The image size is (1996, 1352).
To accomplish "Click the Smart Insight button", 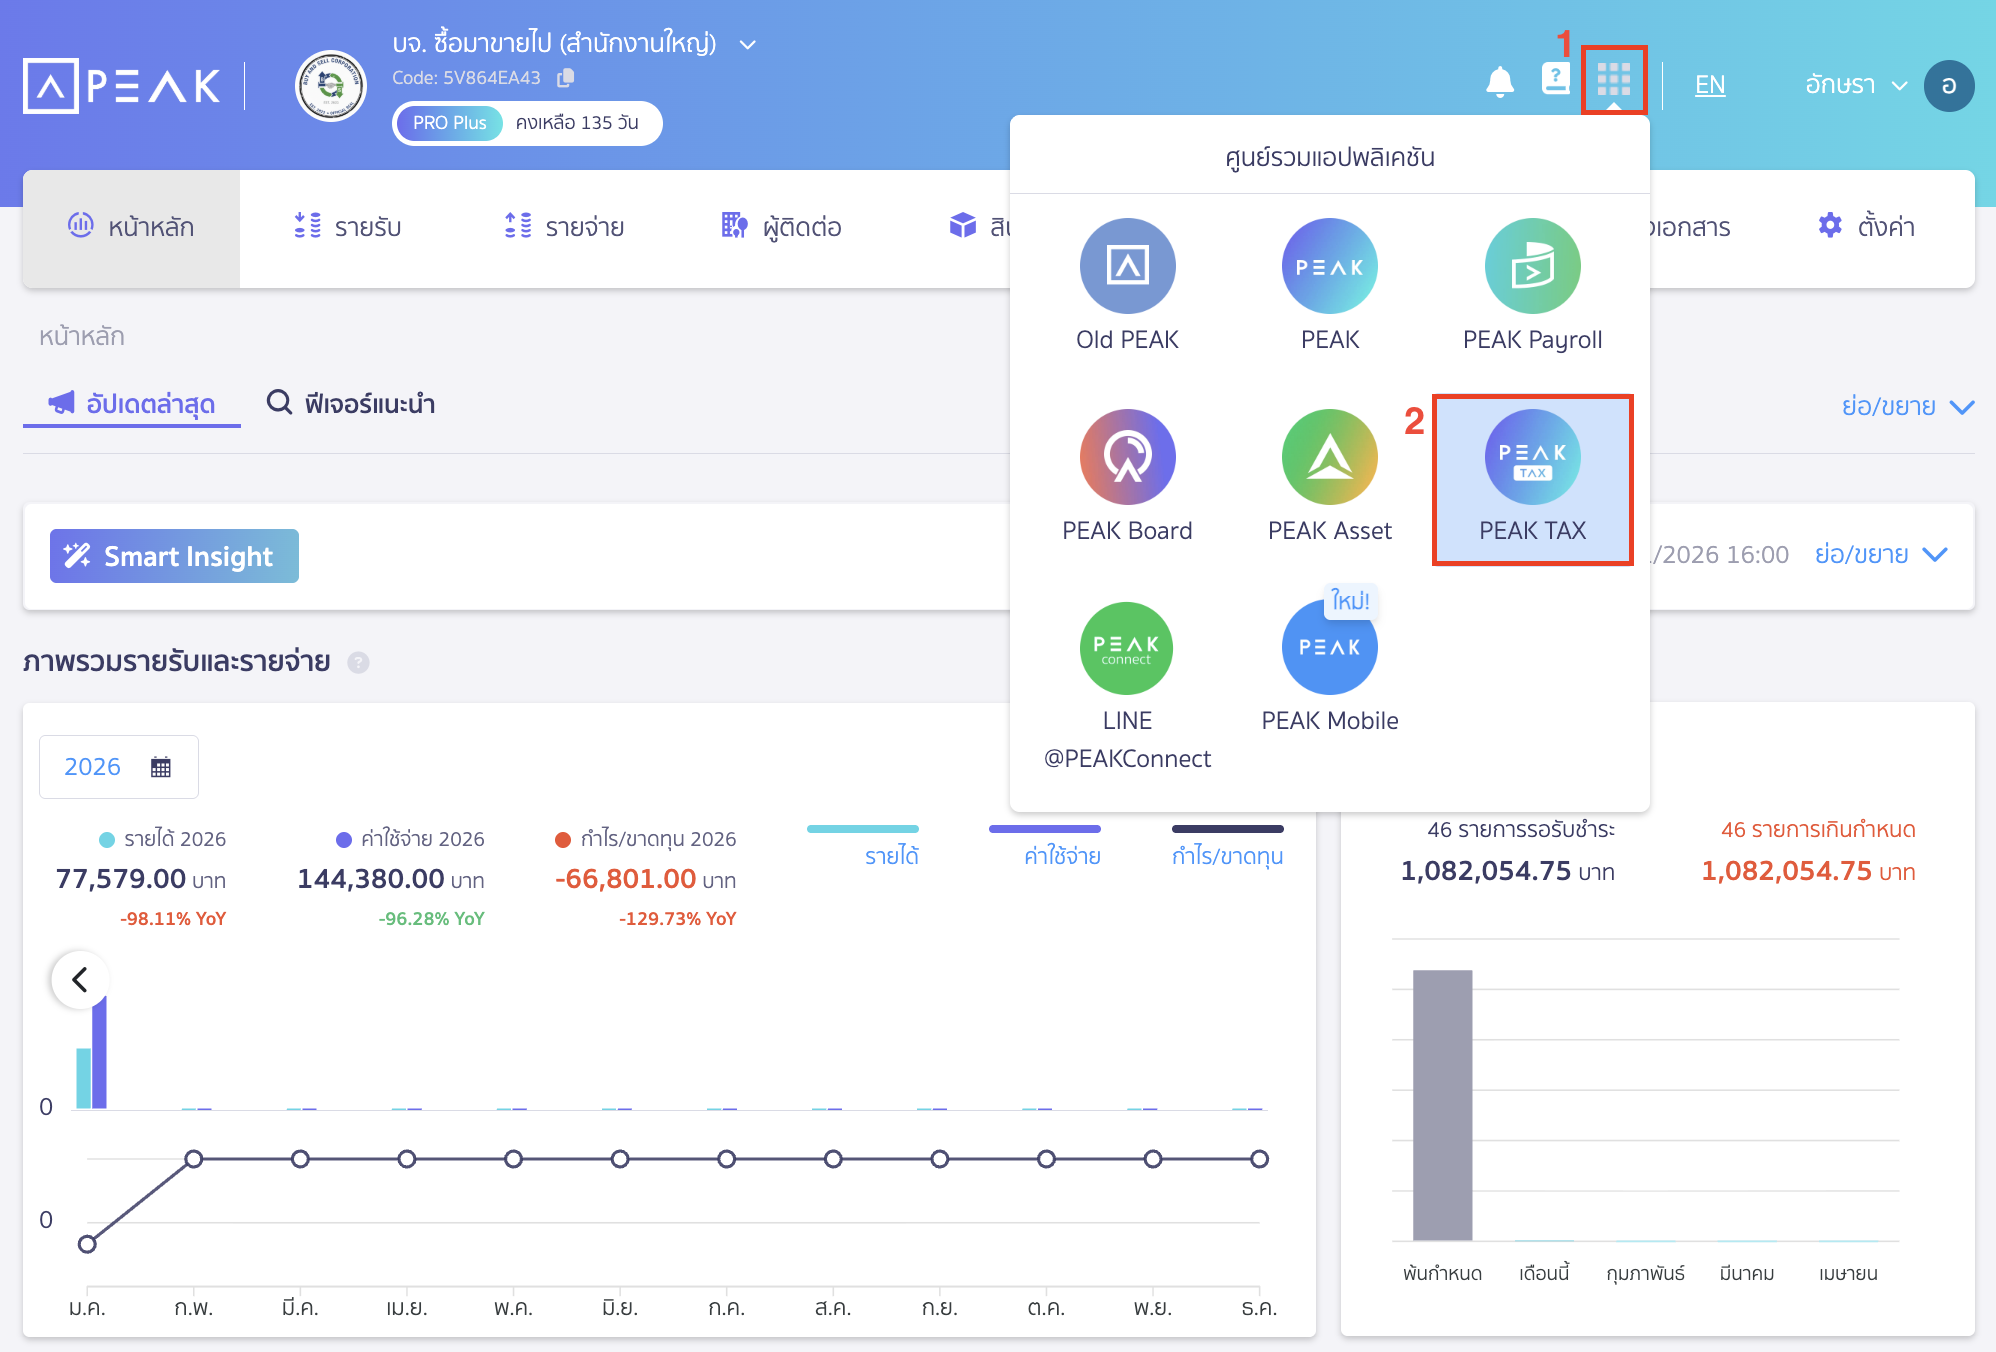I will [x=174, y=556].
